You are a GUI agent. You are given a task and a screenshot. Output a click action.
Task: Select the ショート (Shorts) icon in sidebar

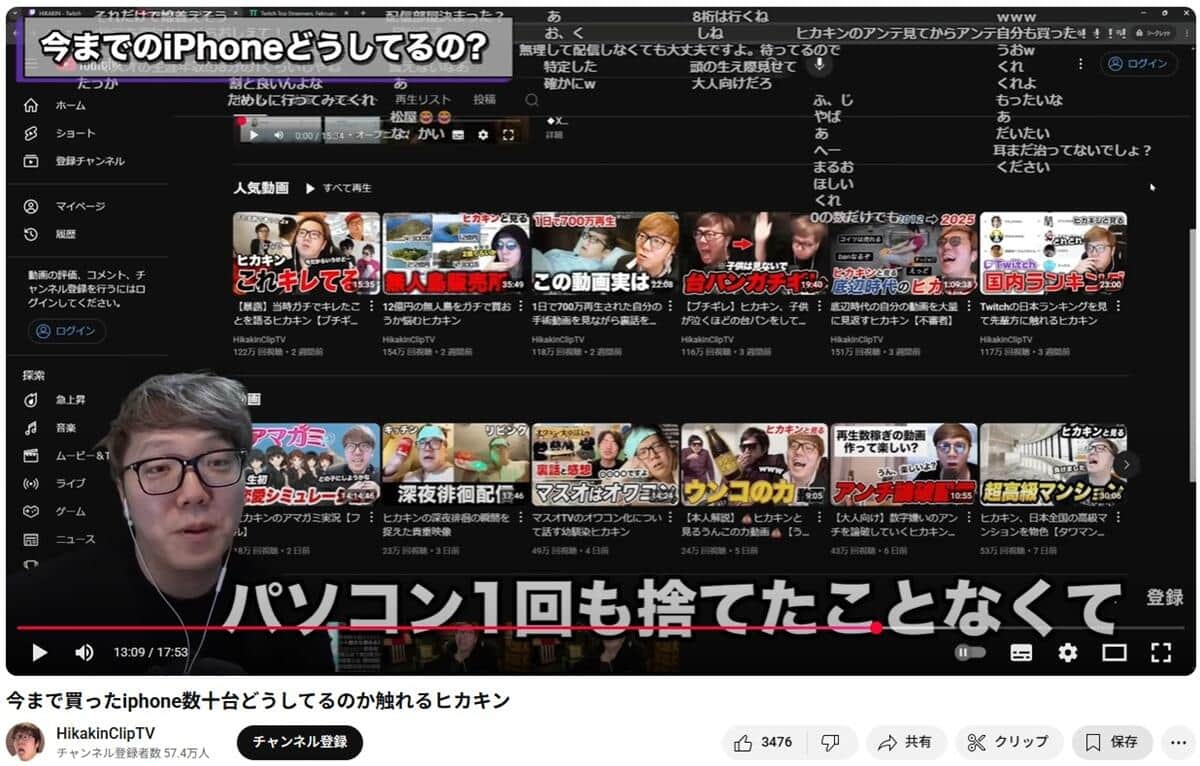[31, 132]
